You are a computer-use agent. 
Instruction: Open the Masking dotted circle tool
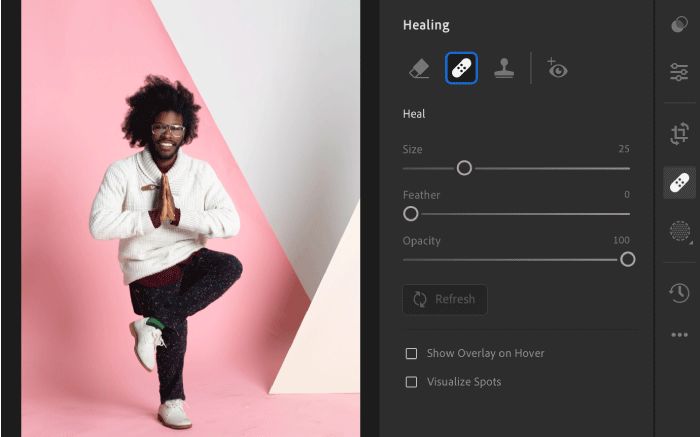click(x=680, y=231)
